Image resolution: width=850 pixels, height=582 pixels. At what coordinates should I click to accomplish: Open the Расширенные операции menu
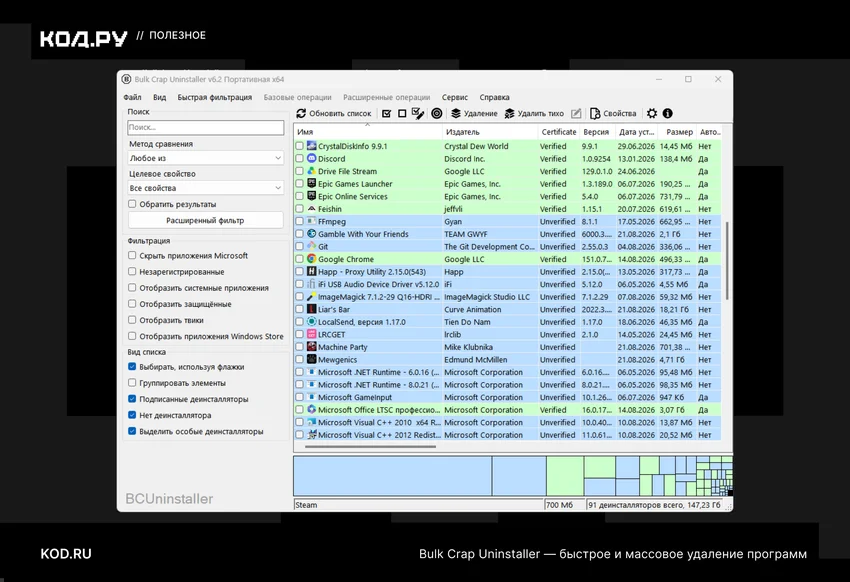pos(387,98)
